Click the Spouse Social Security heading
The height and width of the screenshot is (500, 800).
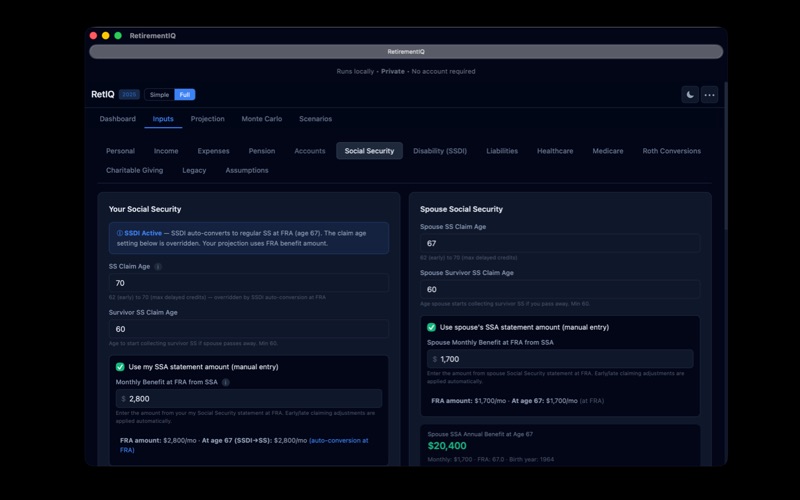[x=461, y=209]
